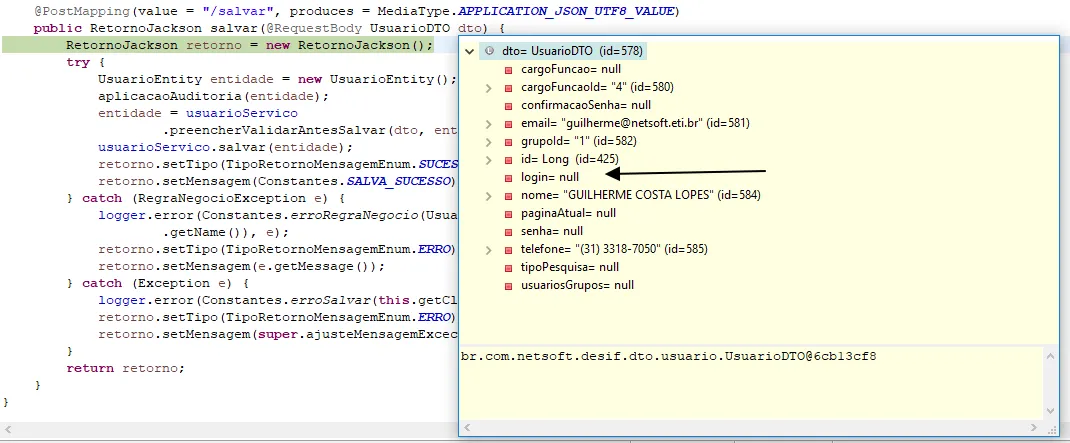Click the return retorno statement
The width and height of the screenshot is (1070, 443).
[x=126, y=368]
